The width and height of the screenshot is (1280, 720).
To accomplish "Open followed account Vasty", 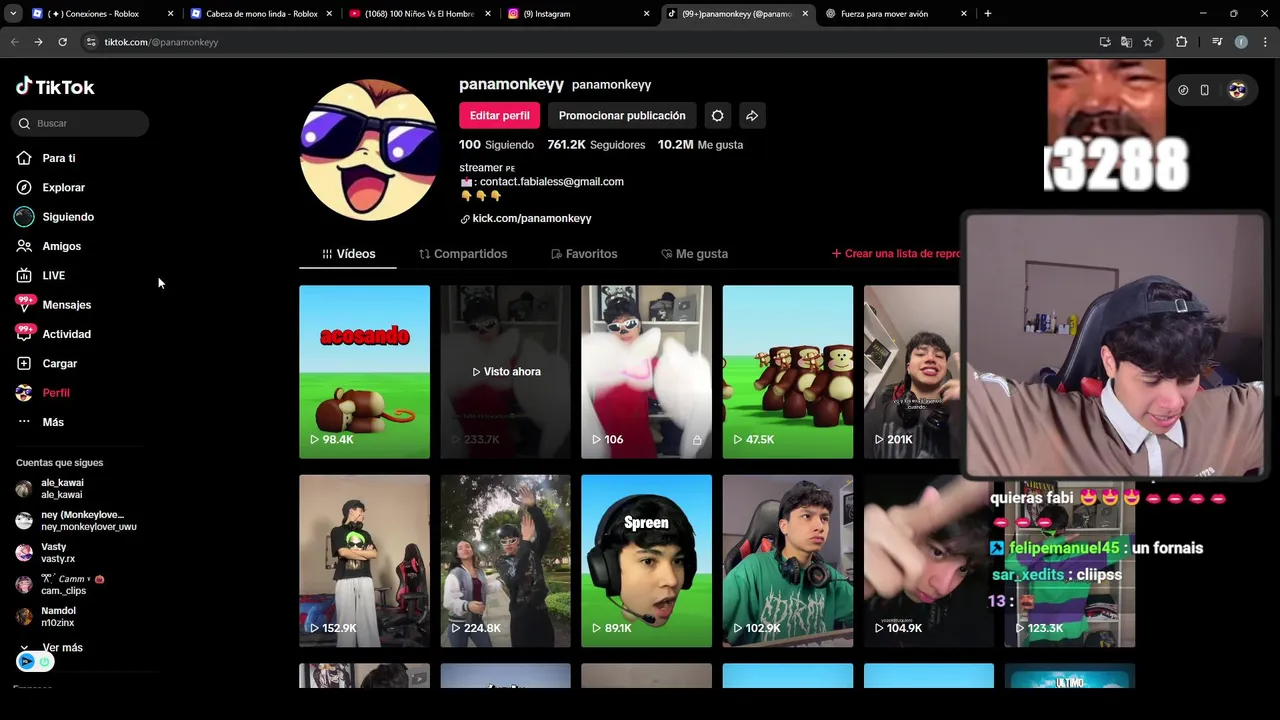I will (58, 553).
